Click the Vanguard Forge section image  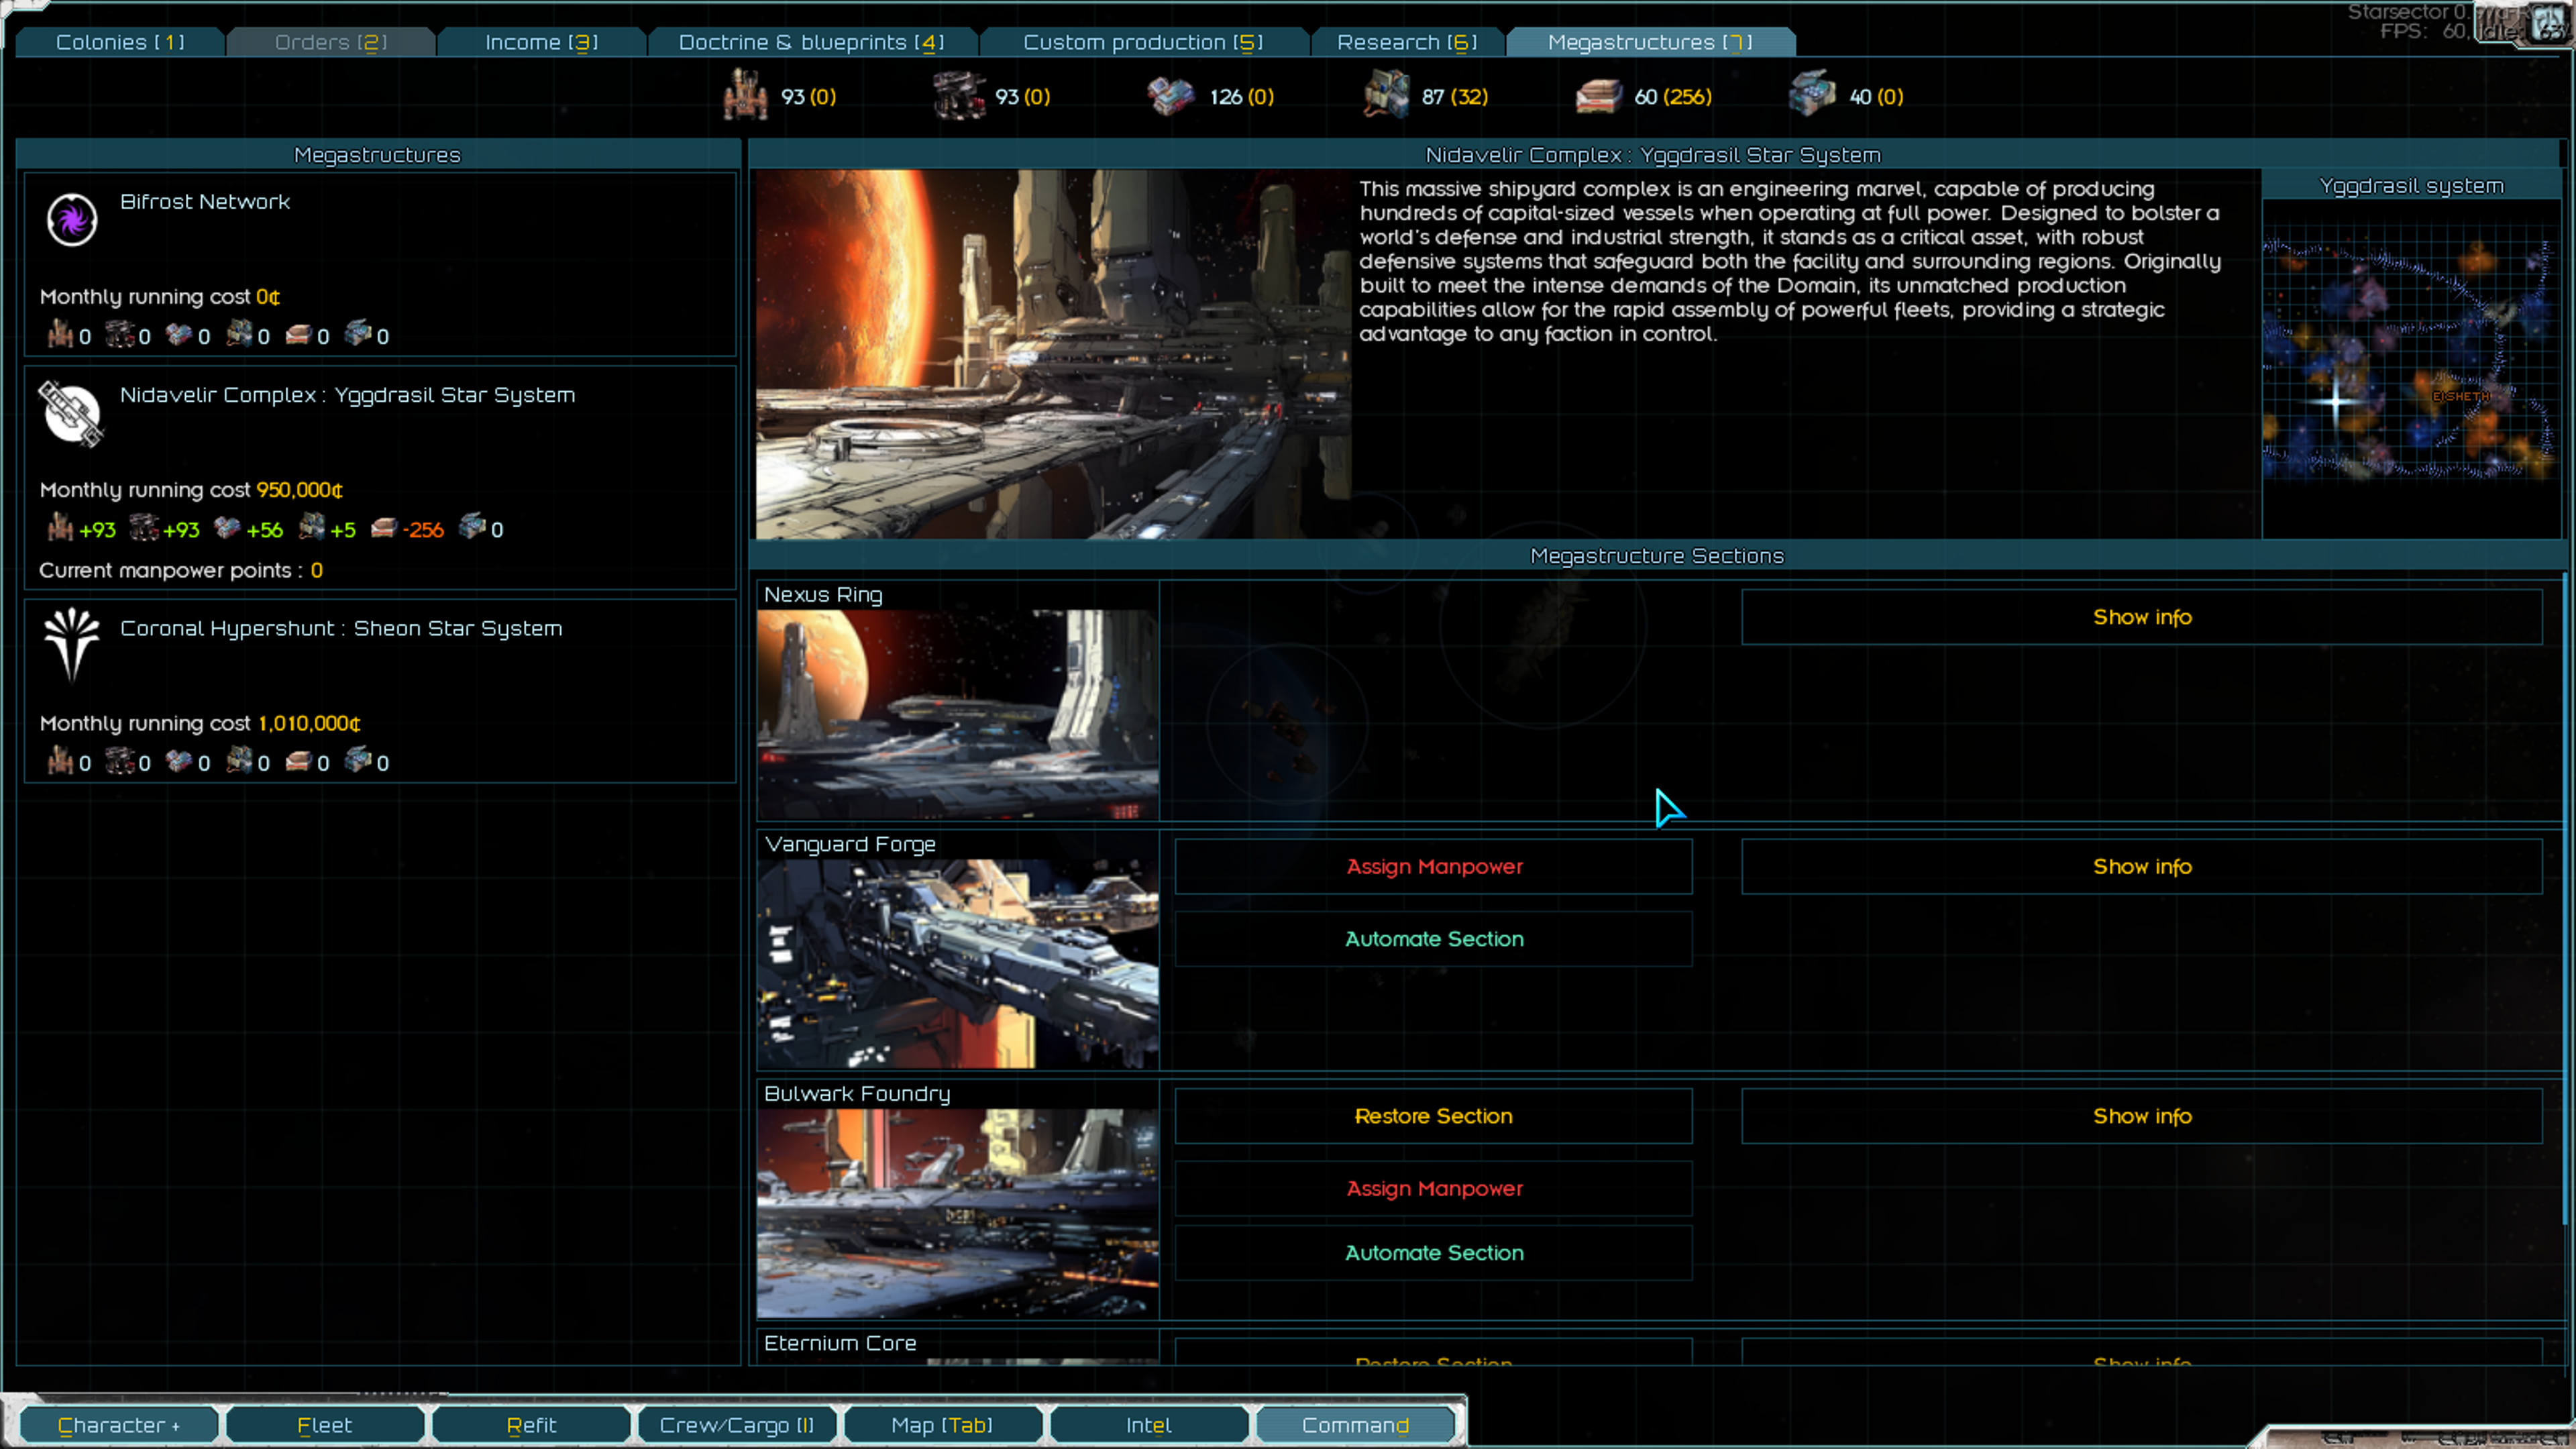[958, 964]
